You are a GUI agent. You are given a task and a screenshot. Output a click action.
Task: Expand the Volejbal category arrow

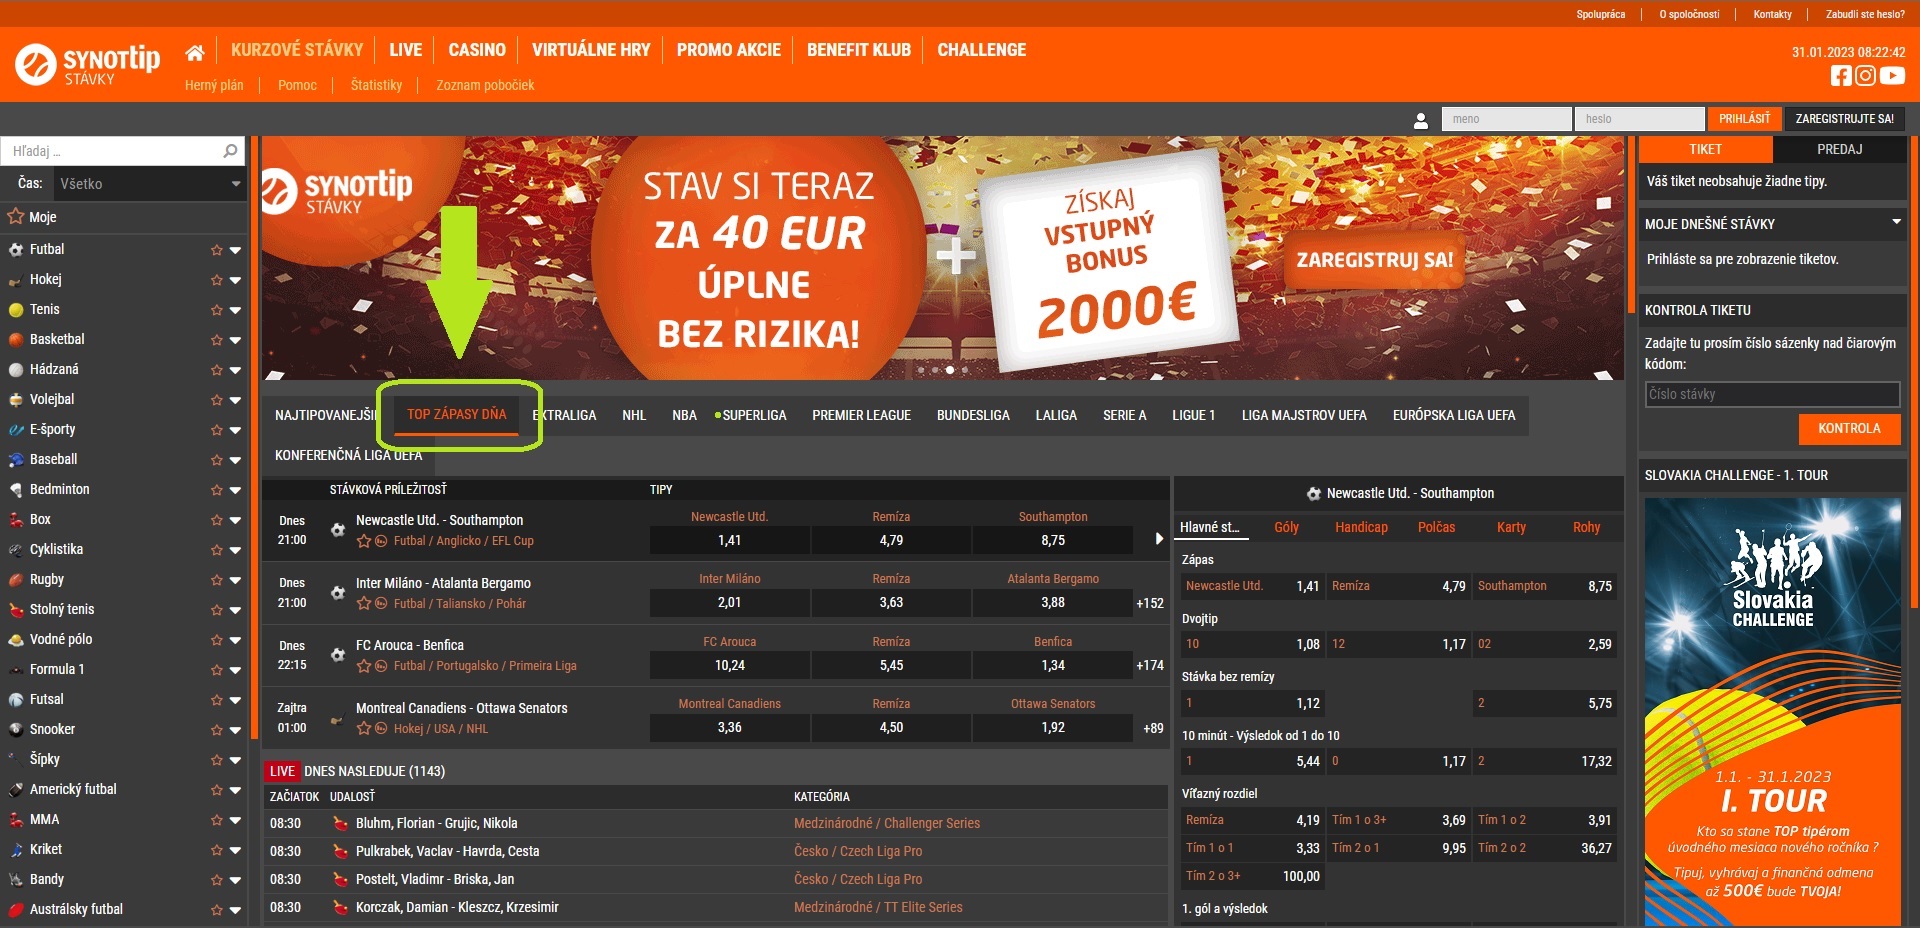point(236,401)
